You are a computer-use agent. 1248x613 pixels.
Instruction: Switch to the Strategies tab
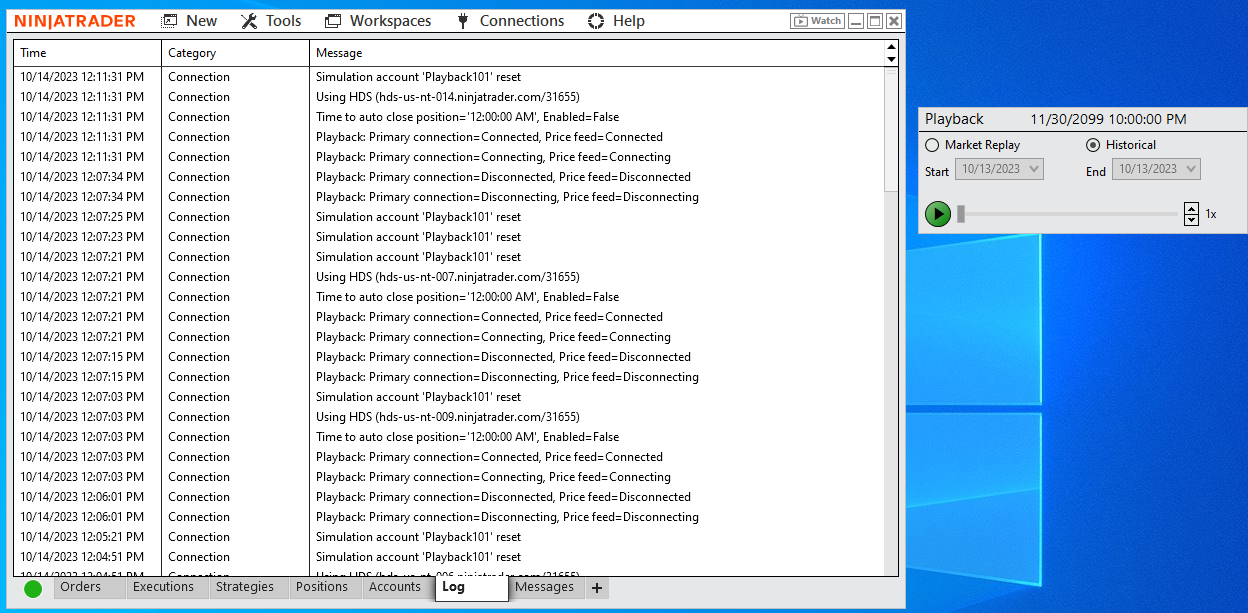pyautogui.click(x=245, y=587)
